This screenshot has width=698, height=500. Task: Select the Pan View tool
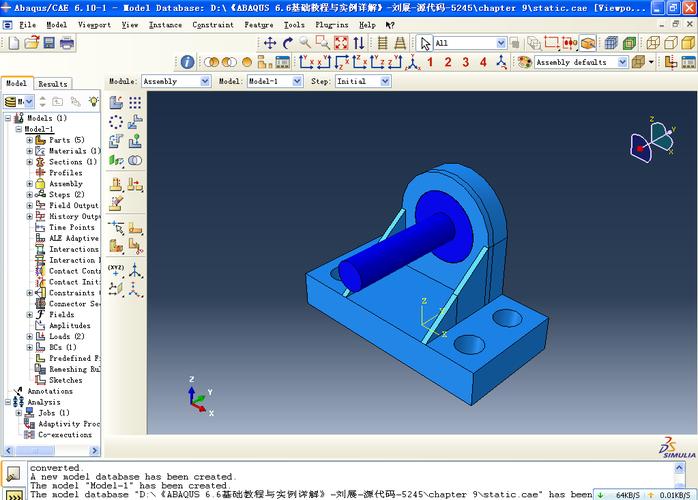click(270, 43)
